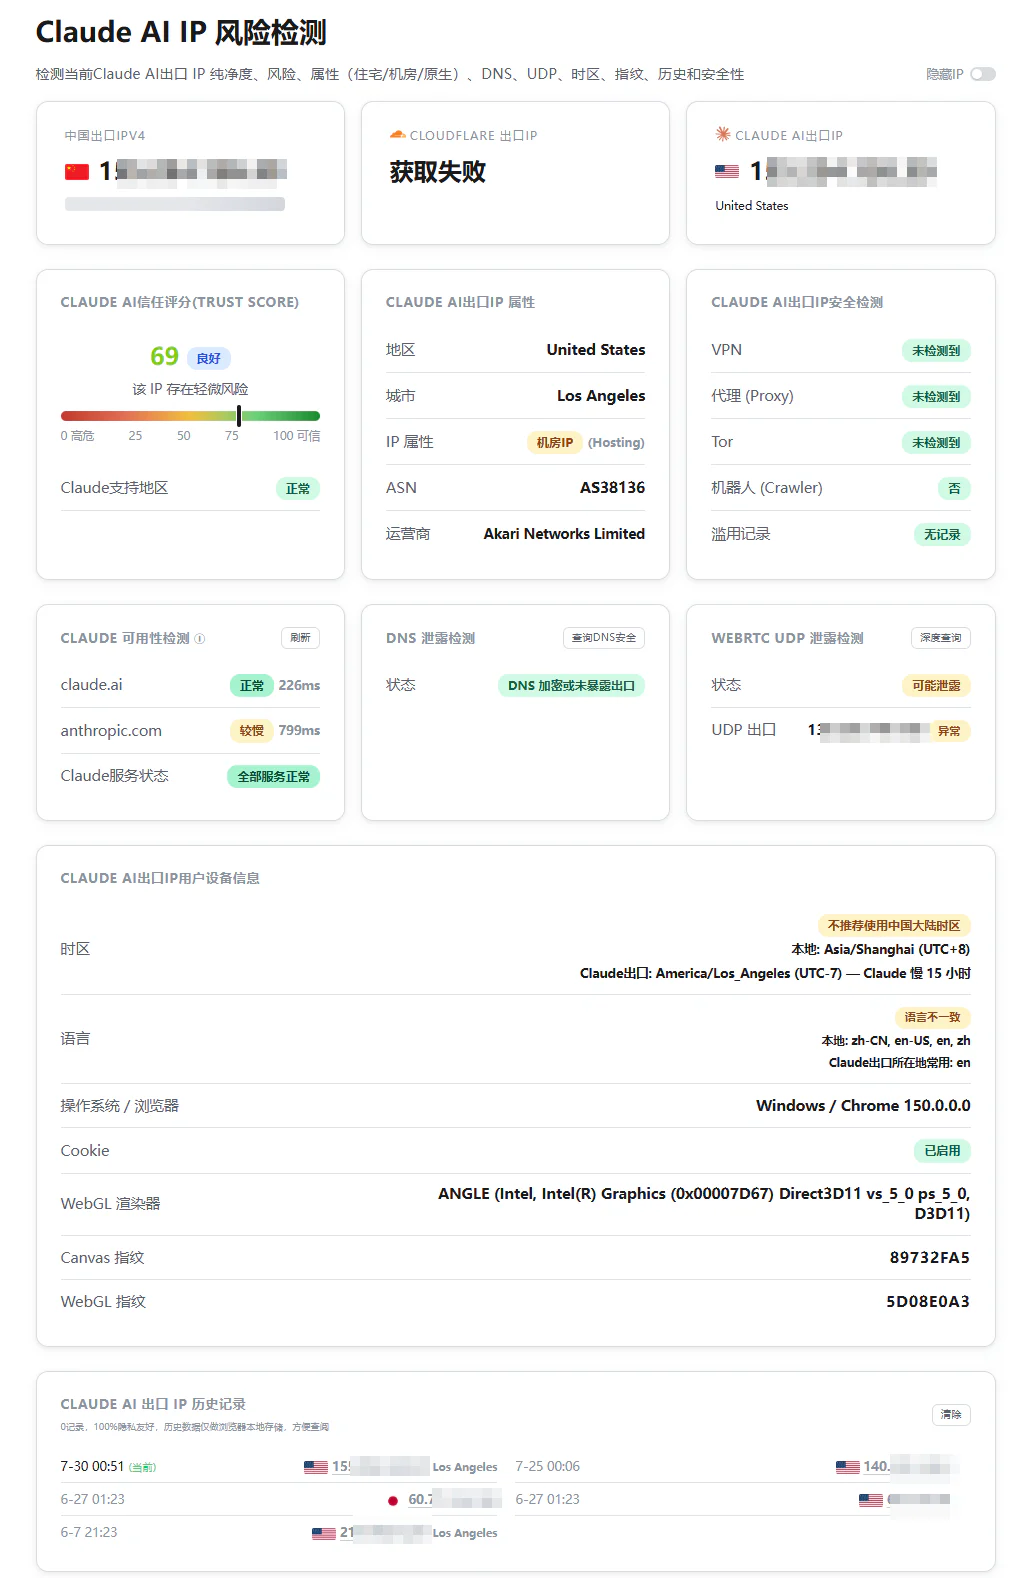Click the Canvas fingerprint value 89732FA5
This screenshot has width=1034, height=1578.
tap(930, 1258)
